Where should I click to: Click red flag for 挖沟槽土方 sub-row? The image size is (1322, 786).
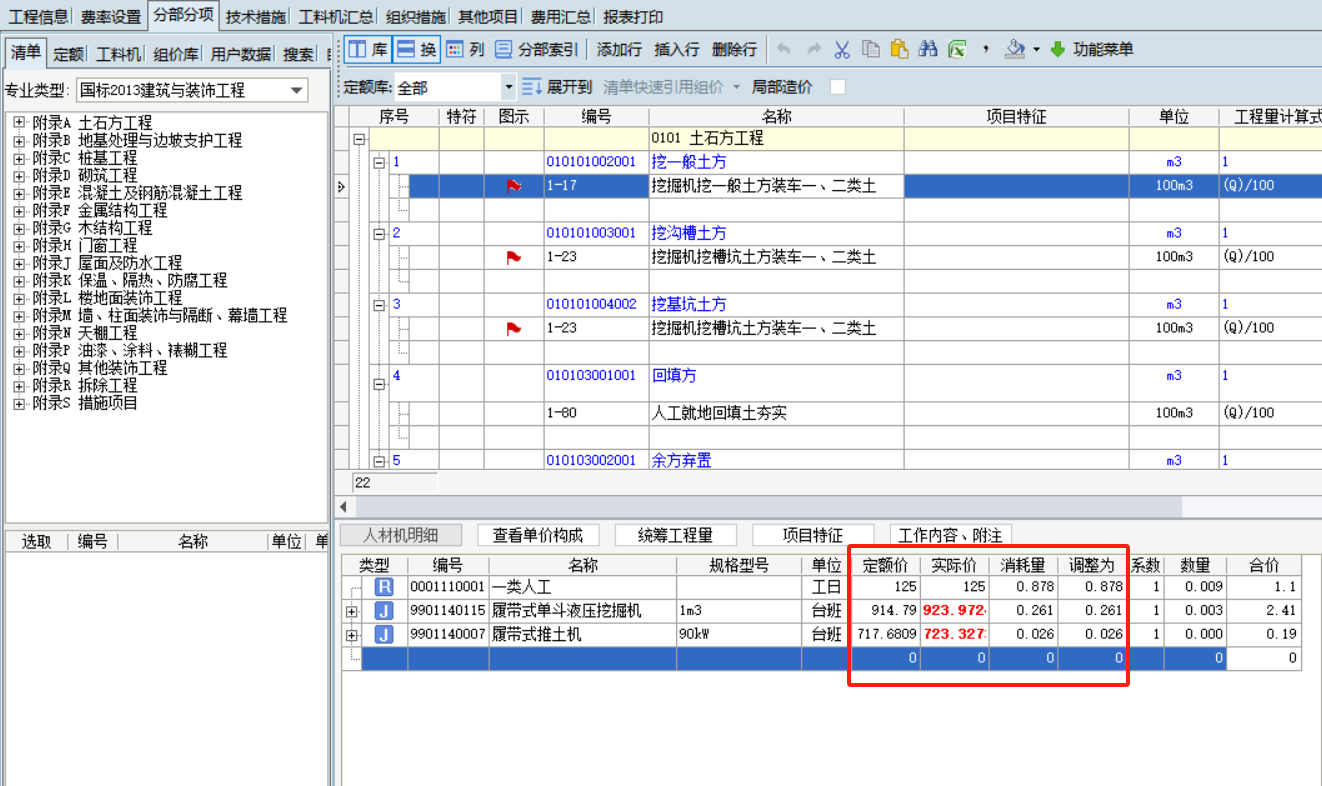point(513,257)
